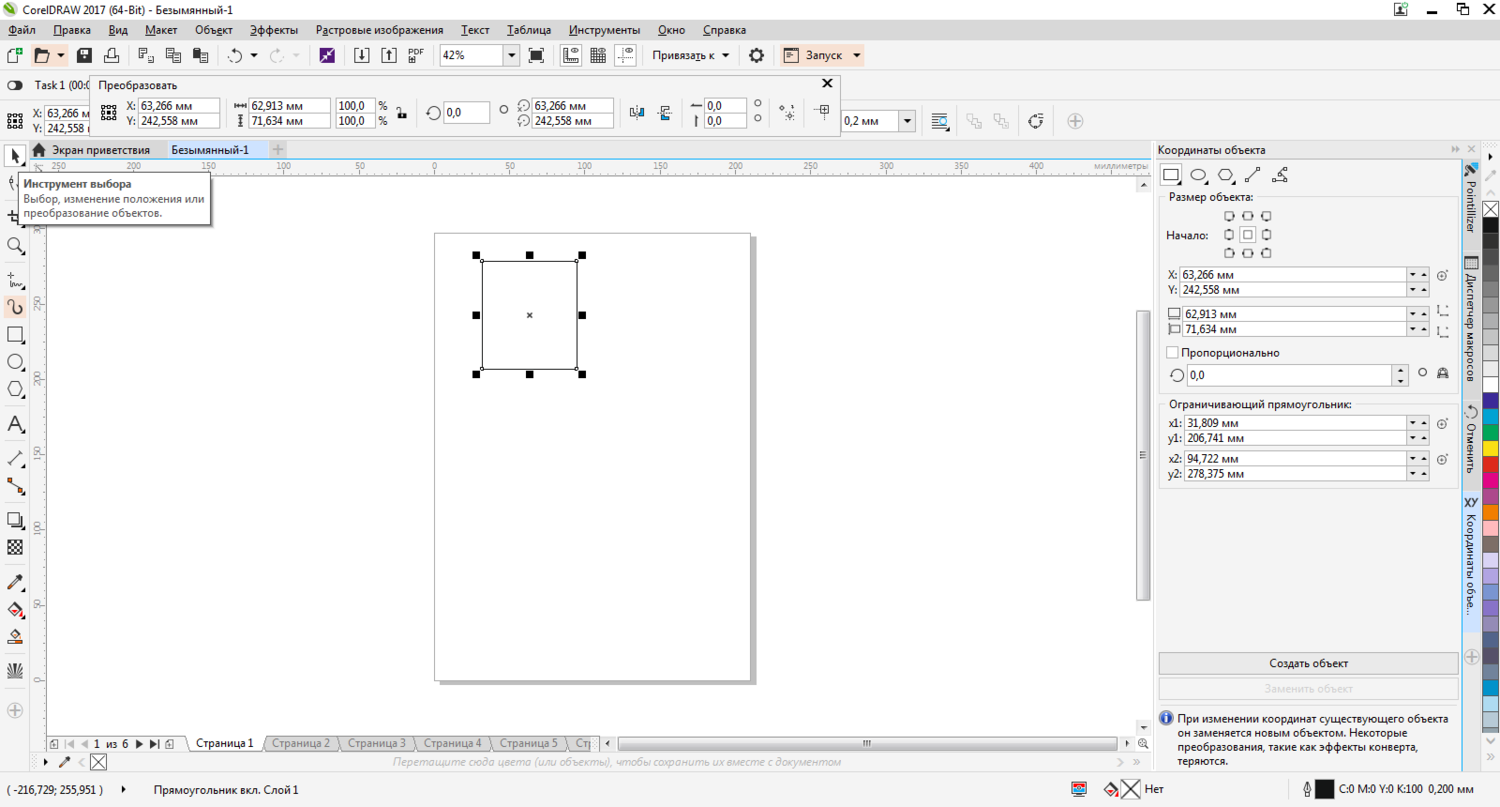Open the outline width dropdown 0,2 мм

tap(907, 121)
